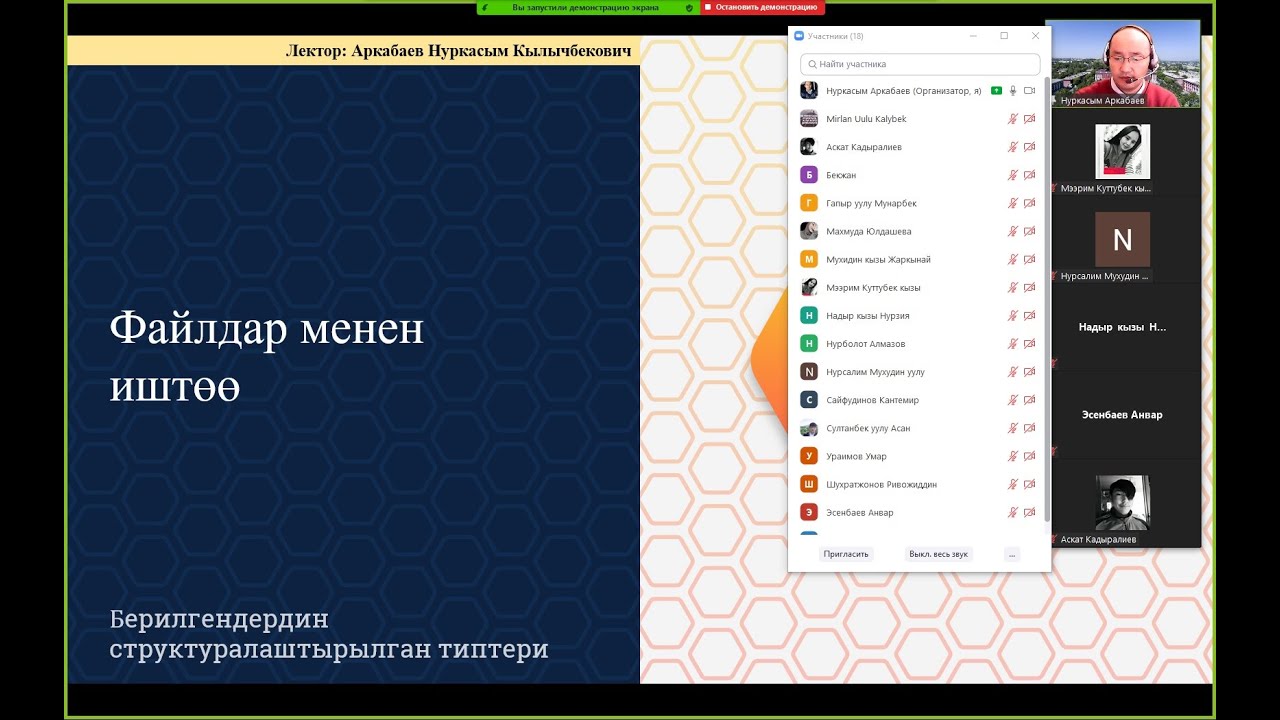Select participant row Нурболот Алмазов

click(x=920, y=343)
